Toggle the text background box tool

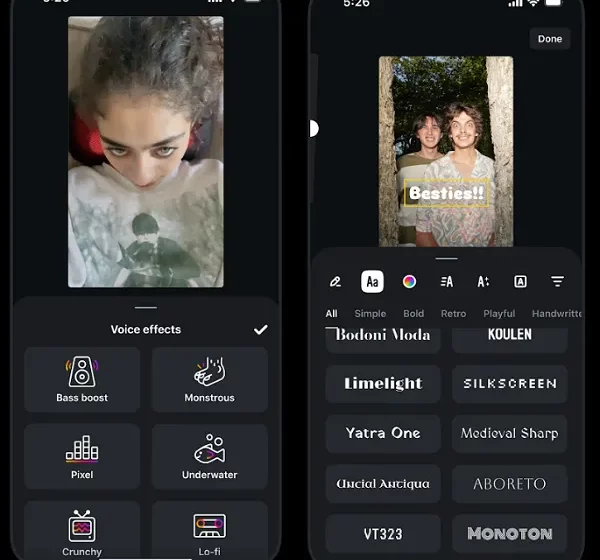pos(520,282)
